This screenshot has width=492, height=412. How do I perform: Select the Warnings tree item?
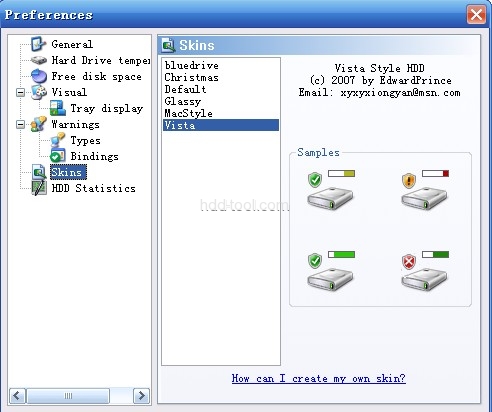pyautogui.click(x=75, y=124)
